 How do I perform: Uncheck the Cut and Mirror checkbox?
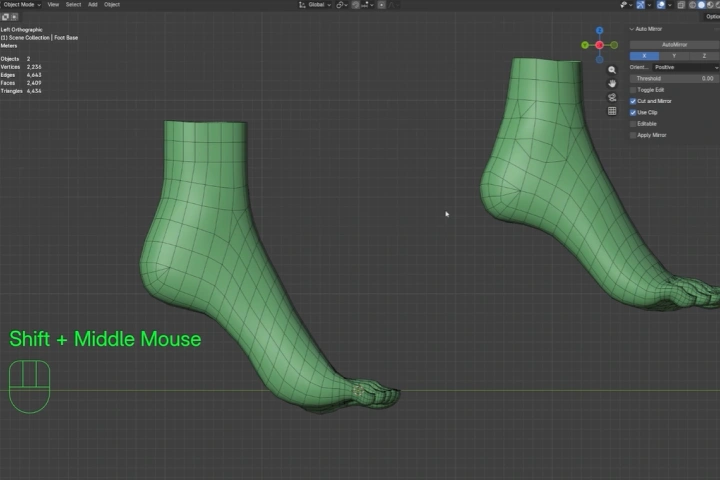tap(633, 101)
